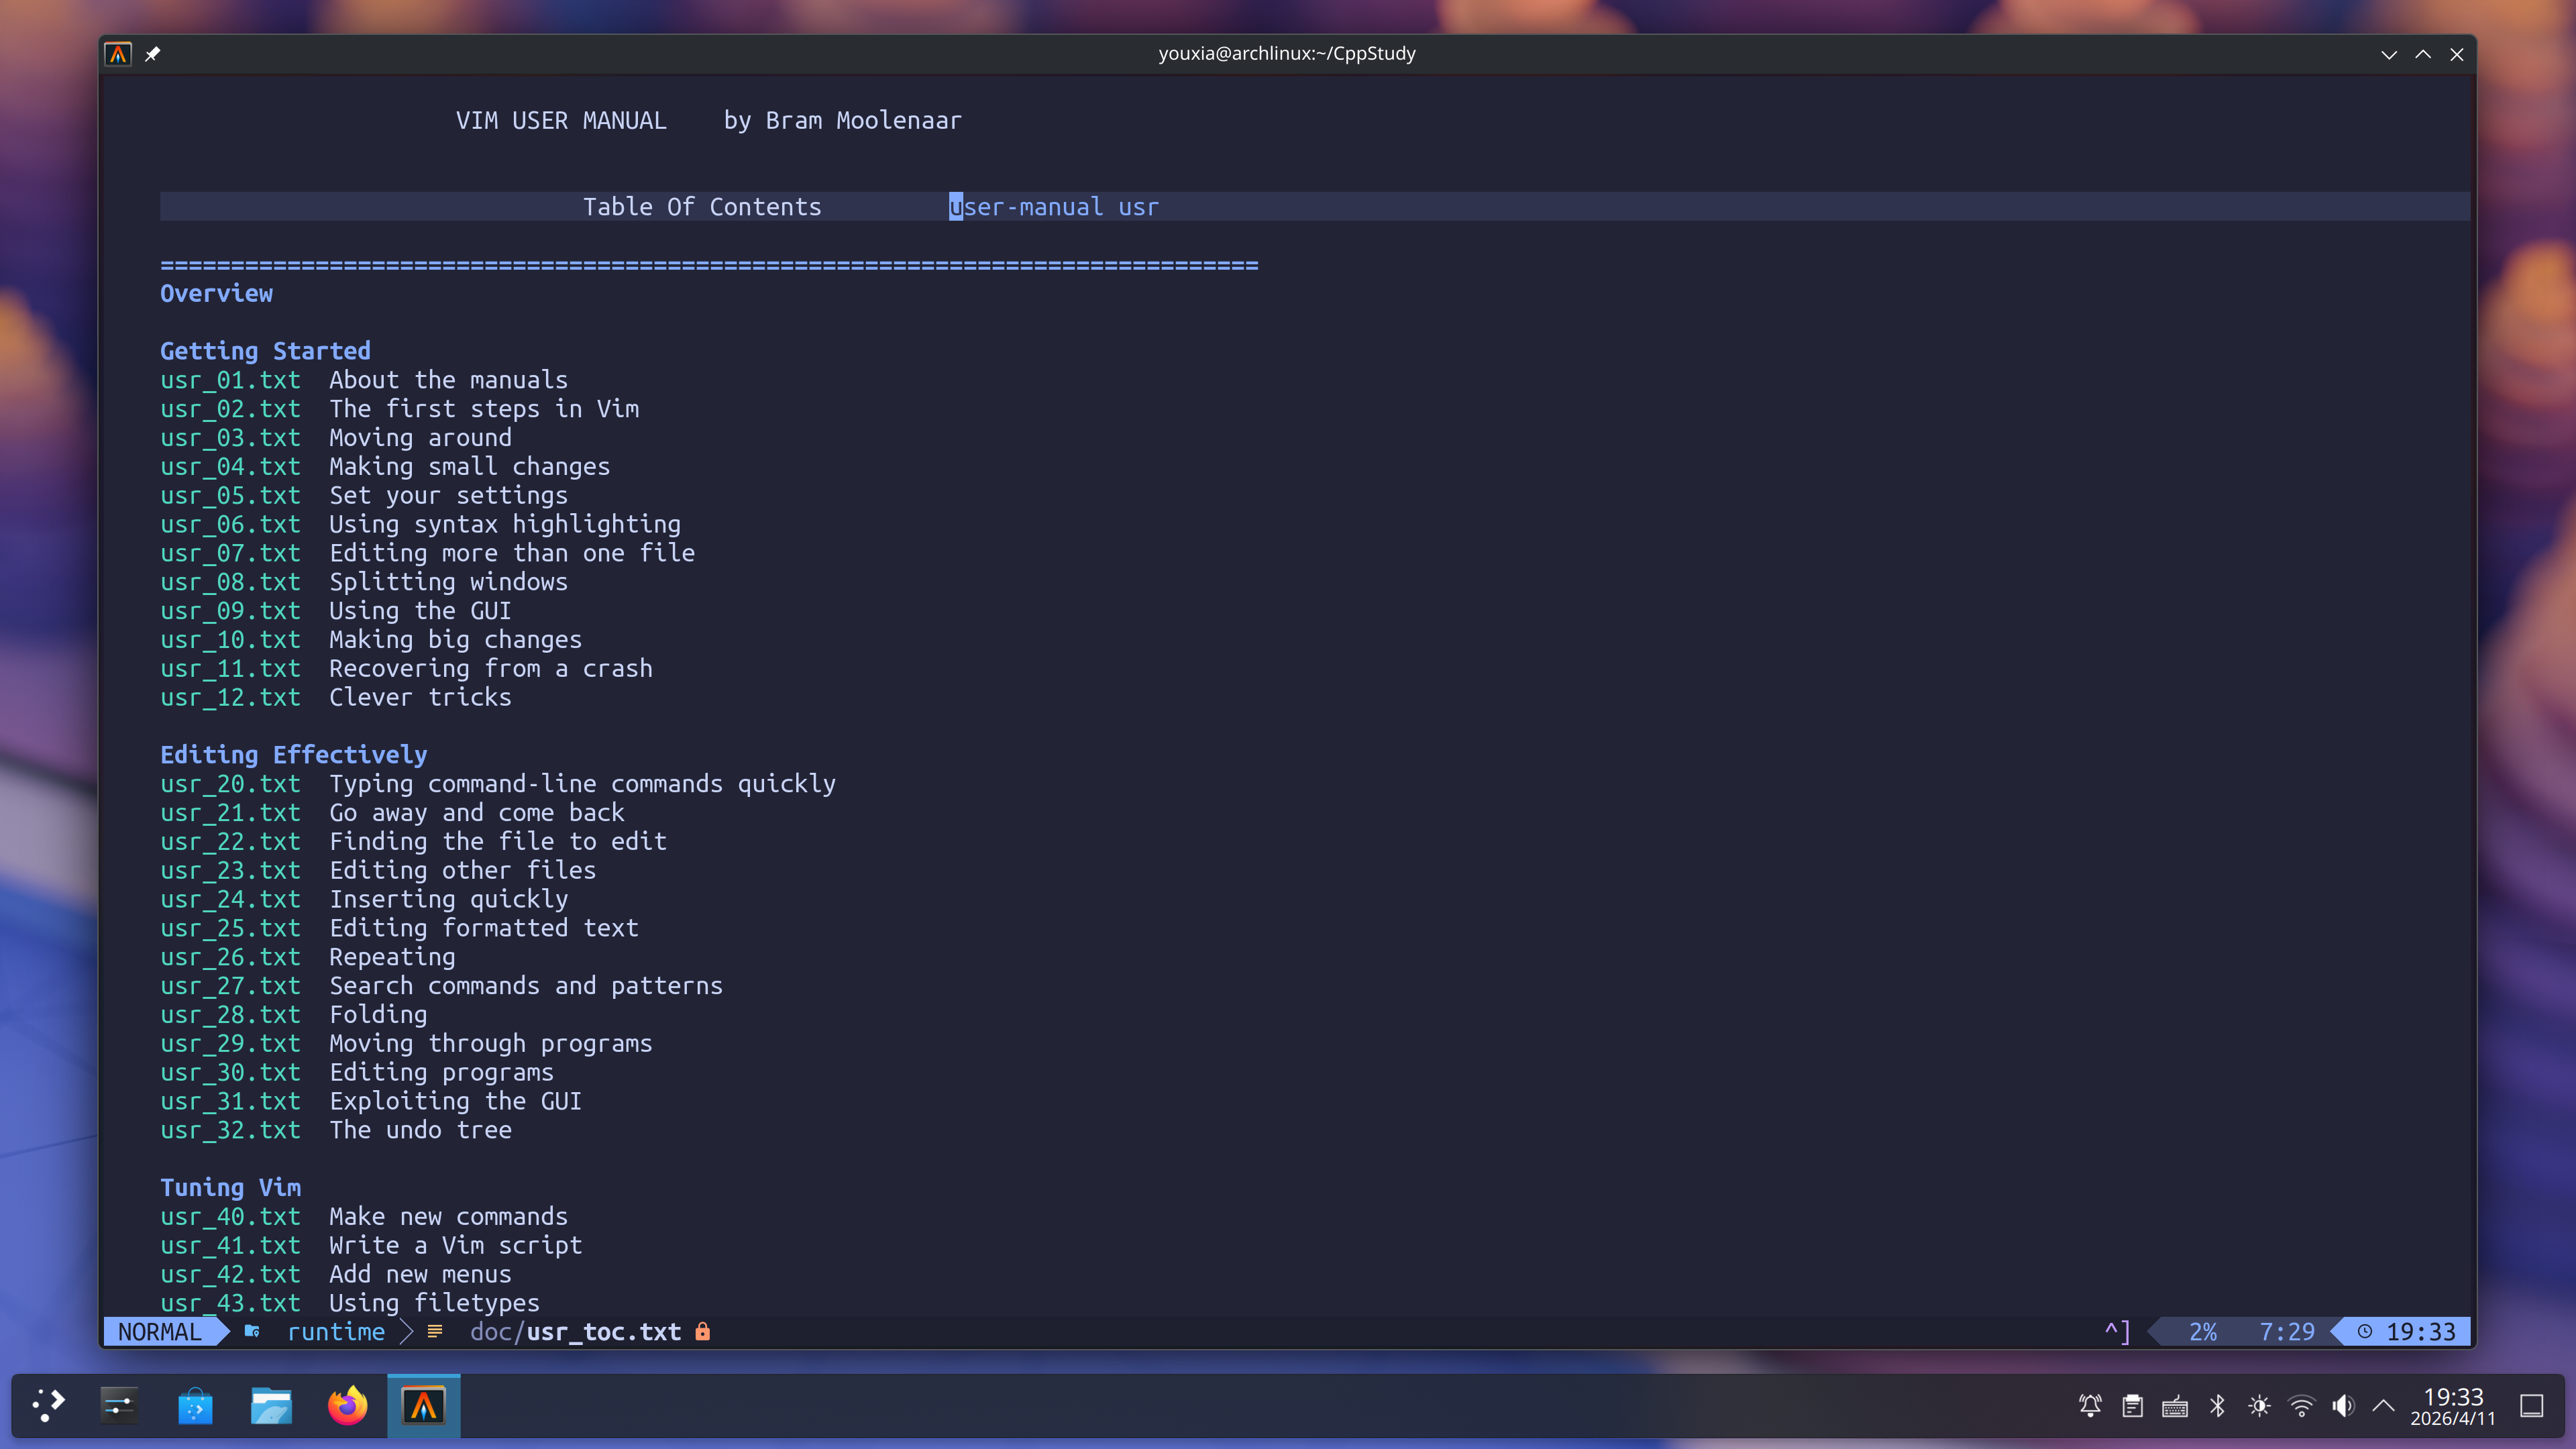The height and width of the screenshot is (1449, 2576).
Task: Follow the usr_41.txt Vim script link
Action: [x=230, y=1245]
